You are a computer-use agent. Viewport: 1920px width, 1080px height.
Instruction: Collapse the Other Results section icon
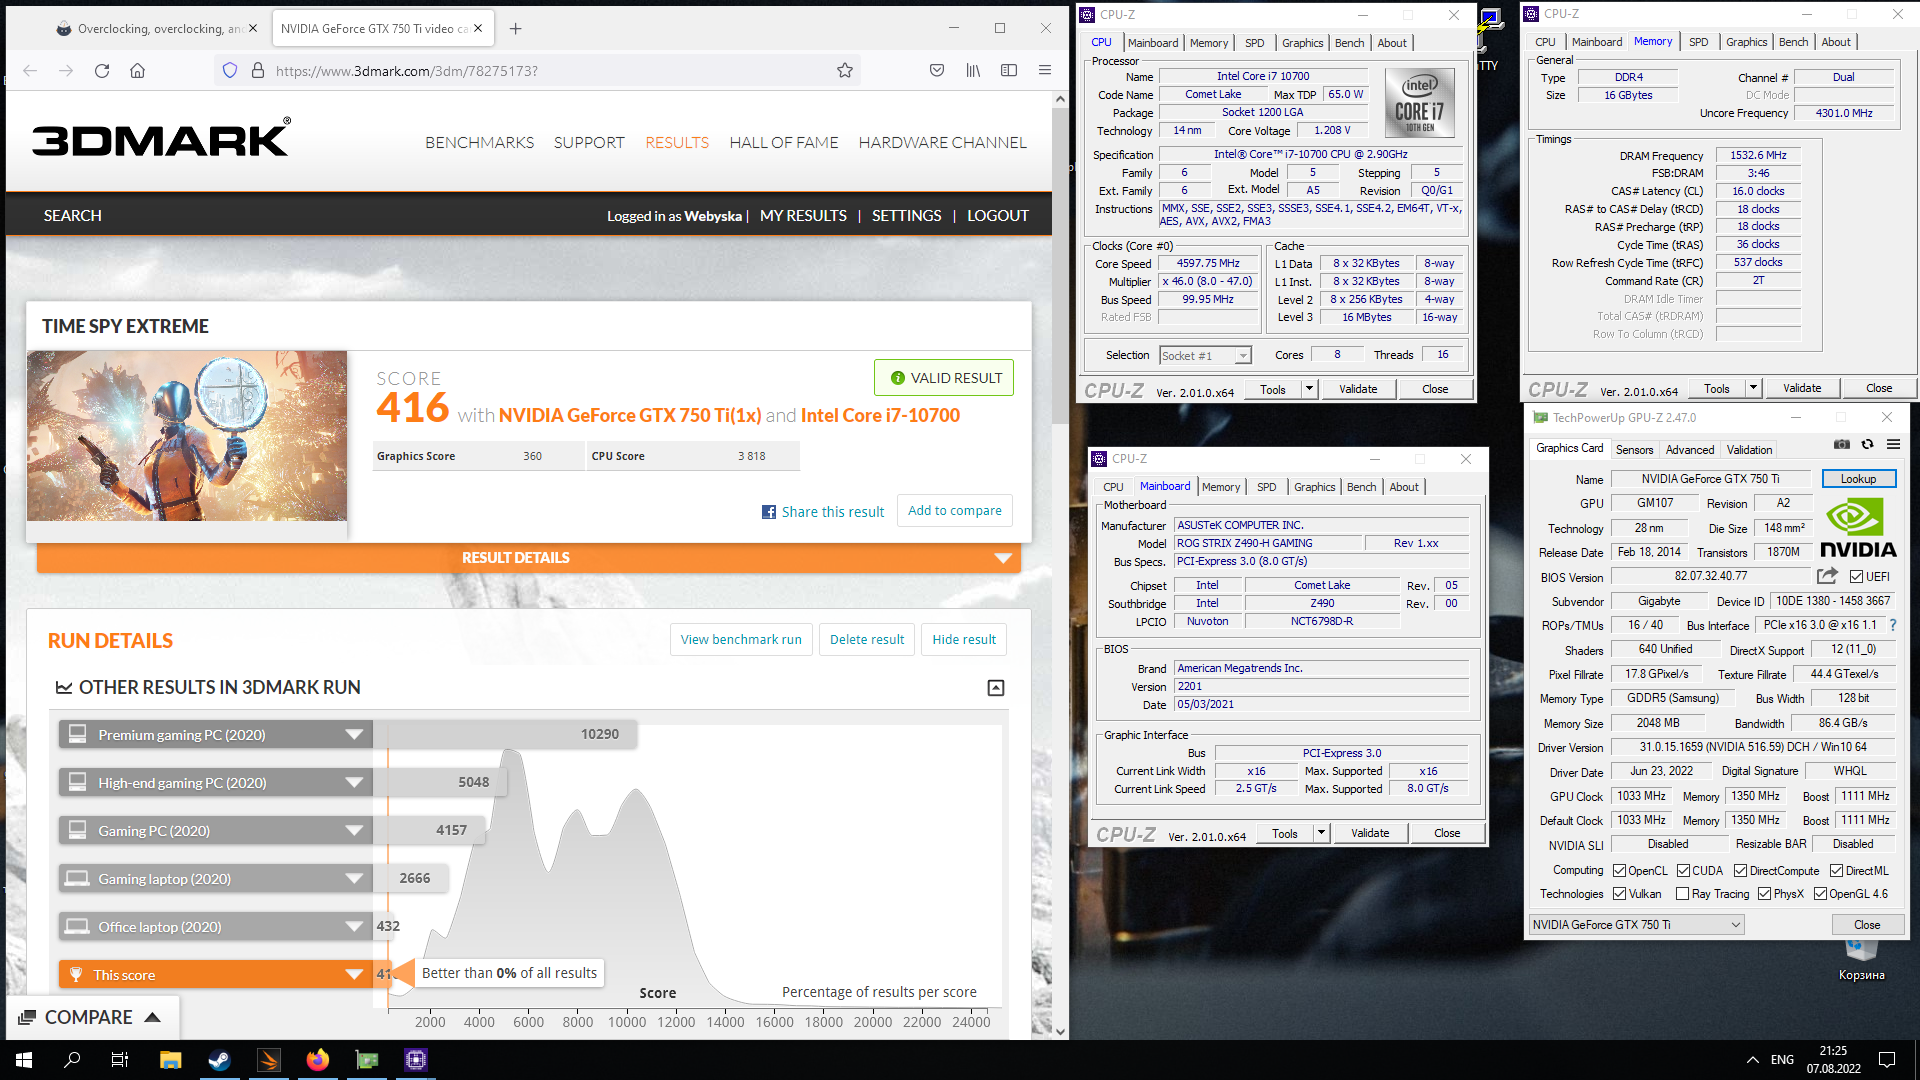coord(996,688)
